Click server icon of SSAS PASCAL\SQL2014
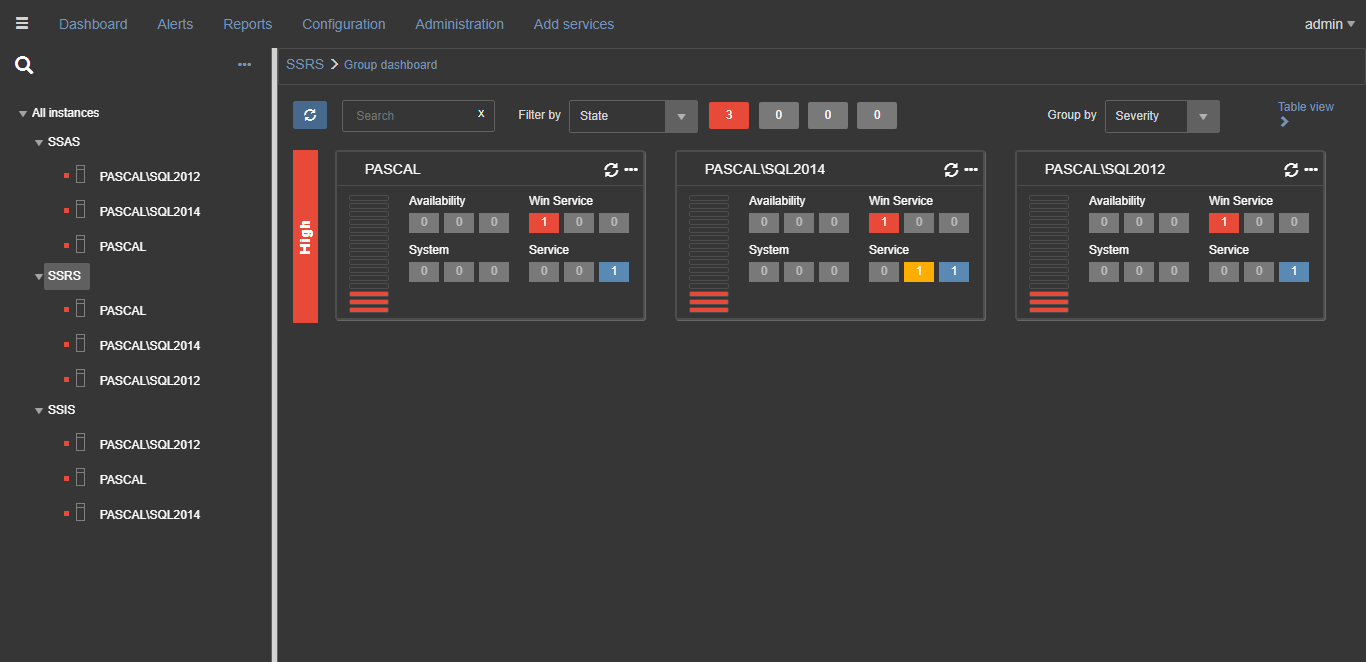The height and width of the screenshot is (662, 1366). tap(81, 211)
